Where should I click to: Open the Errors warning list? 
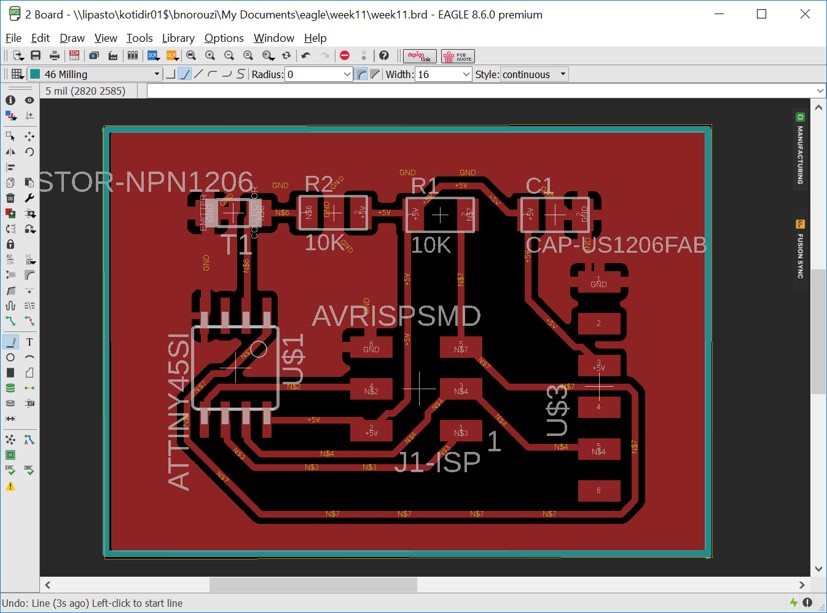tap(10, 486)
